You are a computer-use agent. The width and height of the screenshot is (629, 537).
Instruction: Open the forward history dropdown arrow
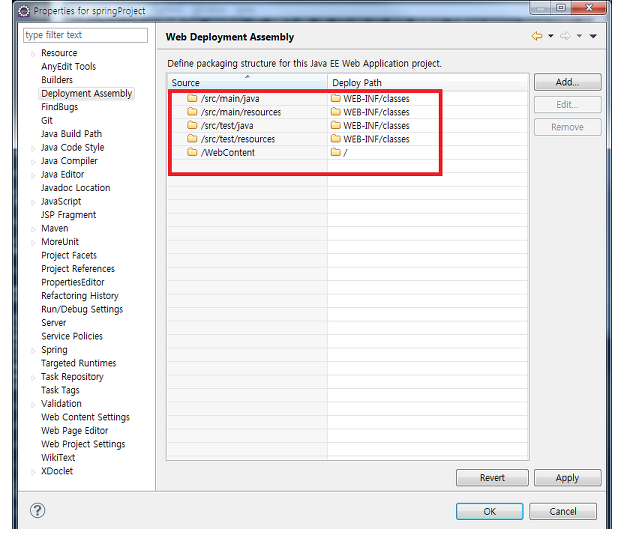(x=579, y=36)
